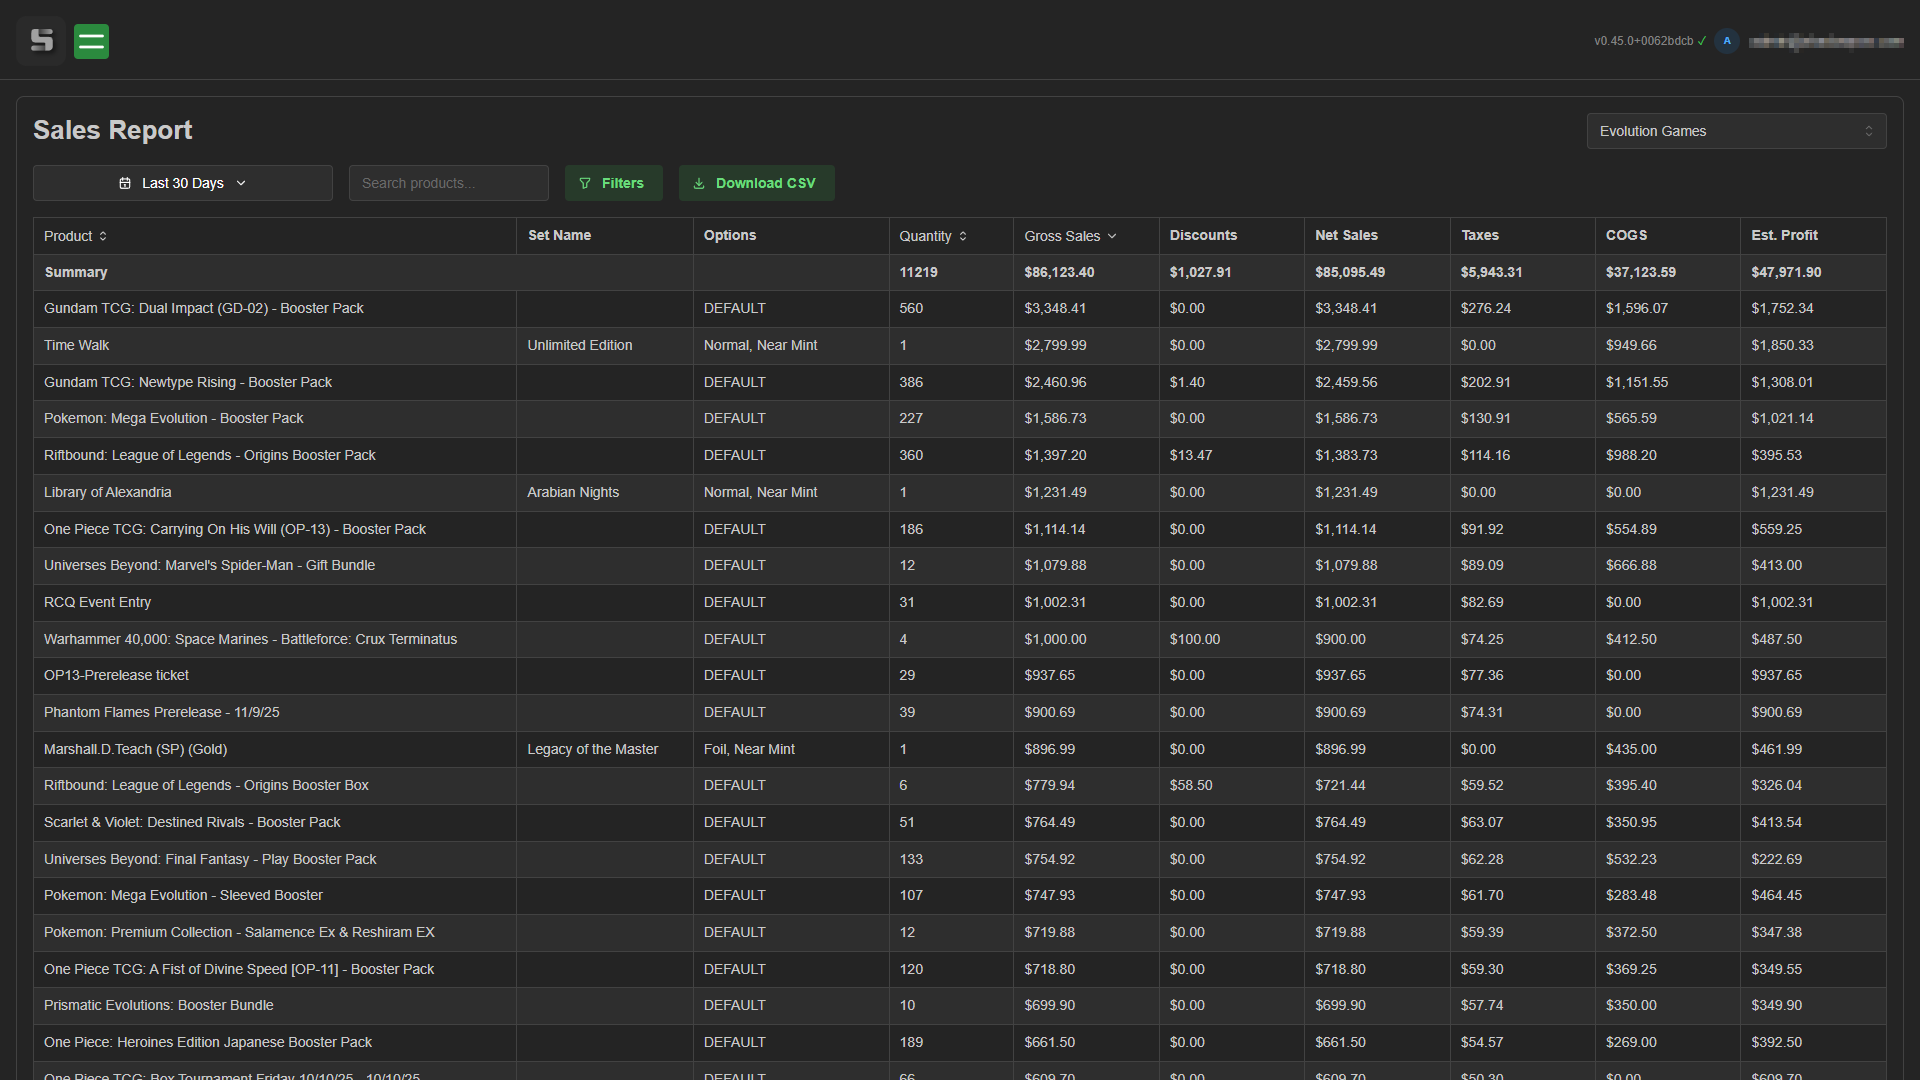The height and width of the screenshot is (1080, 1920).
Task: Open the Last 30 Days dropdown
Action: [x=183, y=183]
